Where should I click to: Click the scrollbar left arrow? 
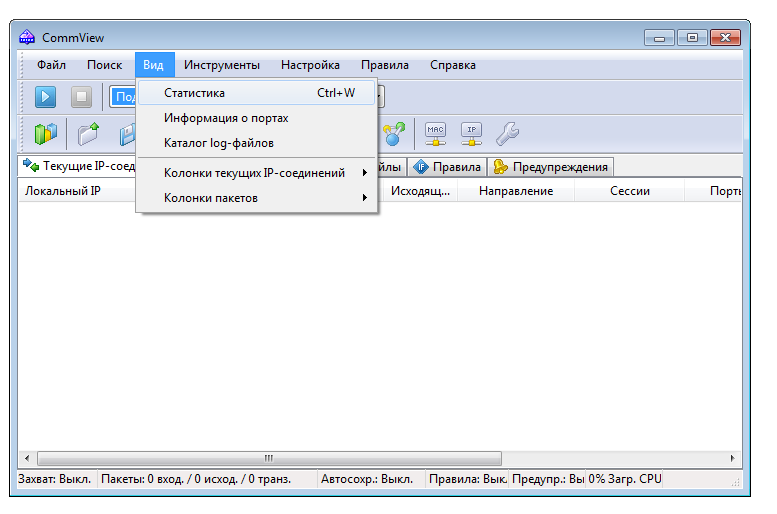(x=27, y=458)
